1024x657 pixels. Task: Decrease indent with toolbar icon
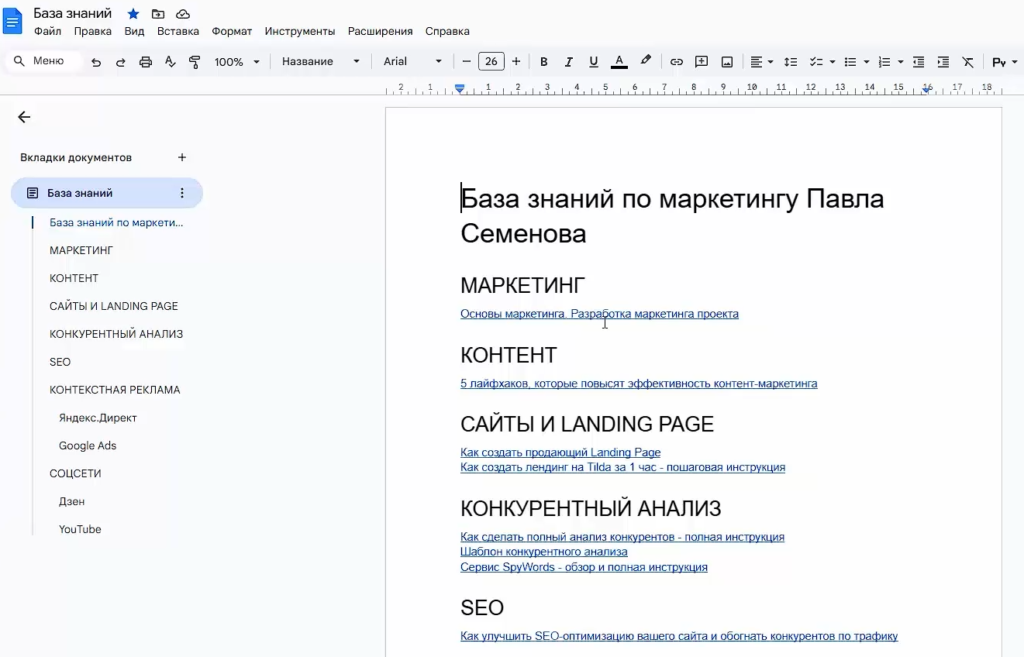point(918,62)
